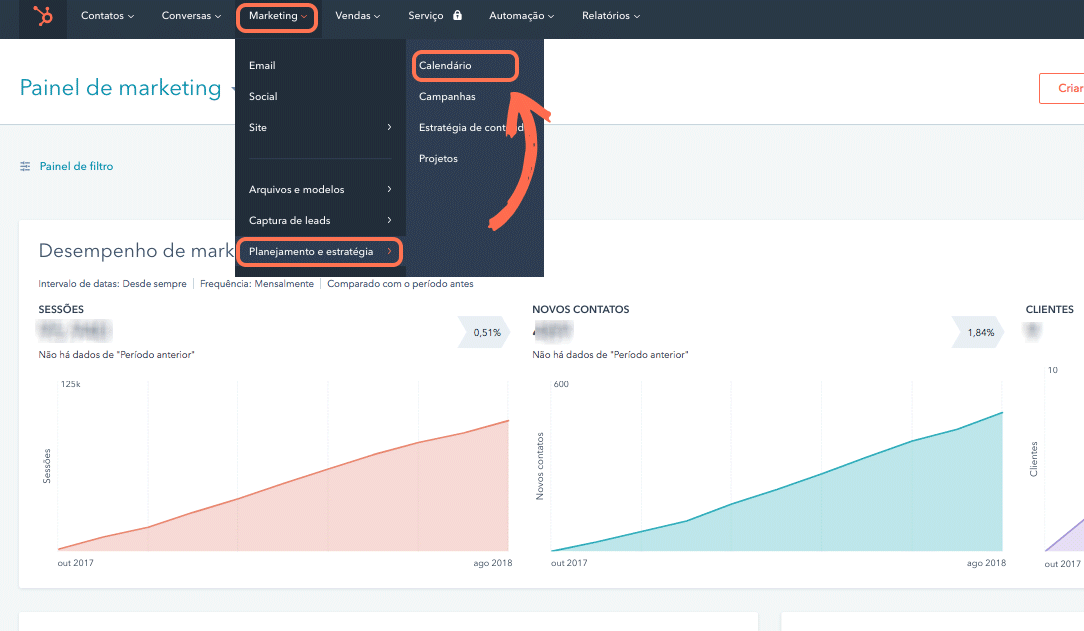Screen dimensions: 1084x631
Task: Click the locked Serviço menu item
Action: click(435, 15)
